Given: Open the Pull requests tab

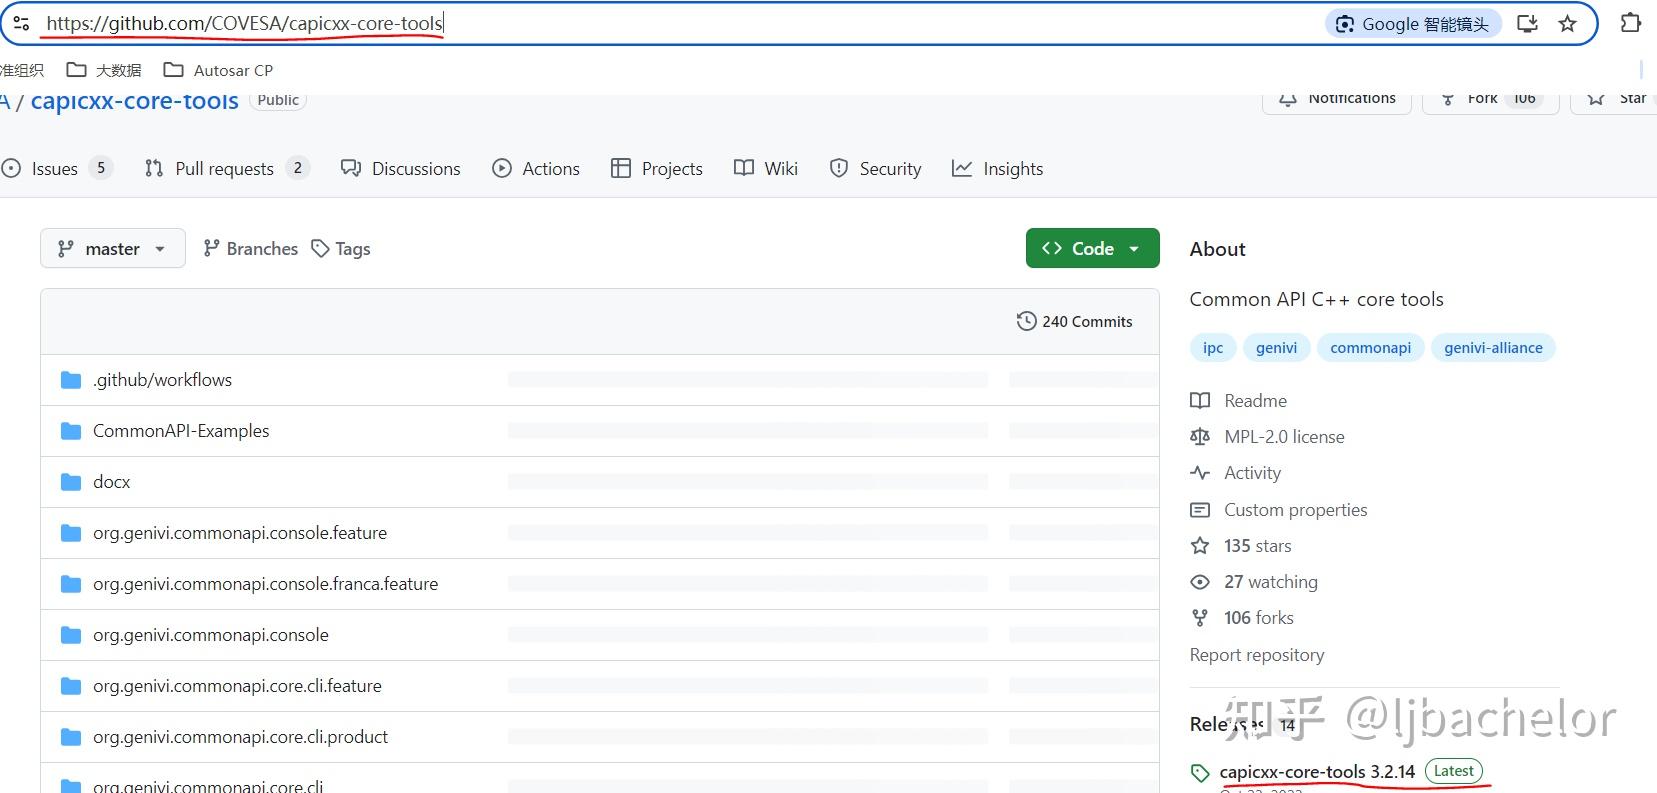Looking at the screenshot, I should (226, 168).
